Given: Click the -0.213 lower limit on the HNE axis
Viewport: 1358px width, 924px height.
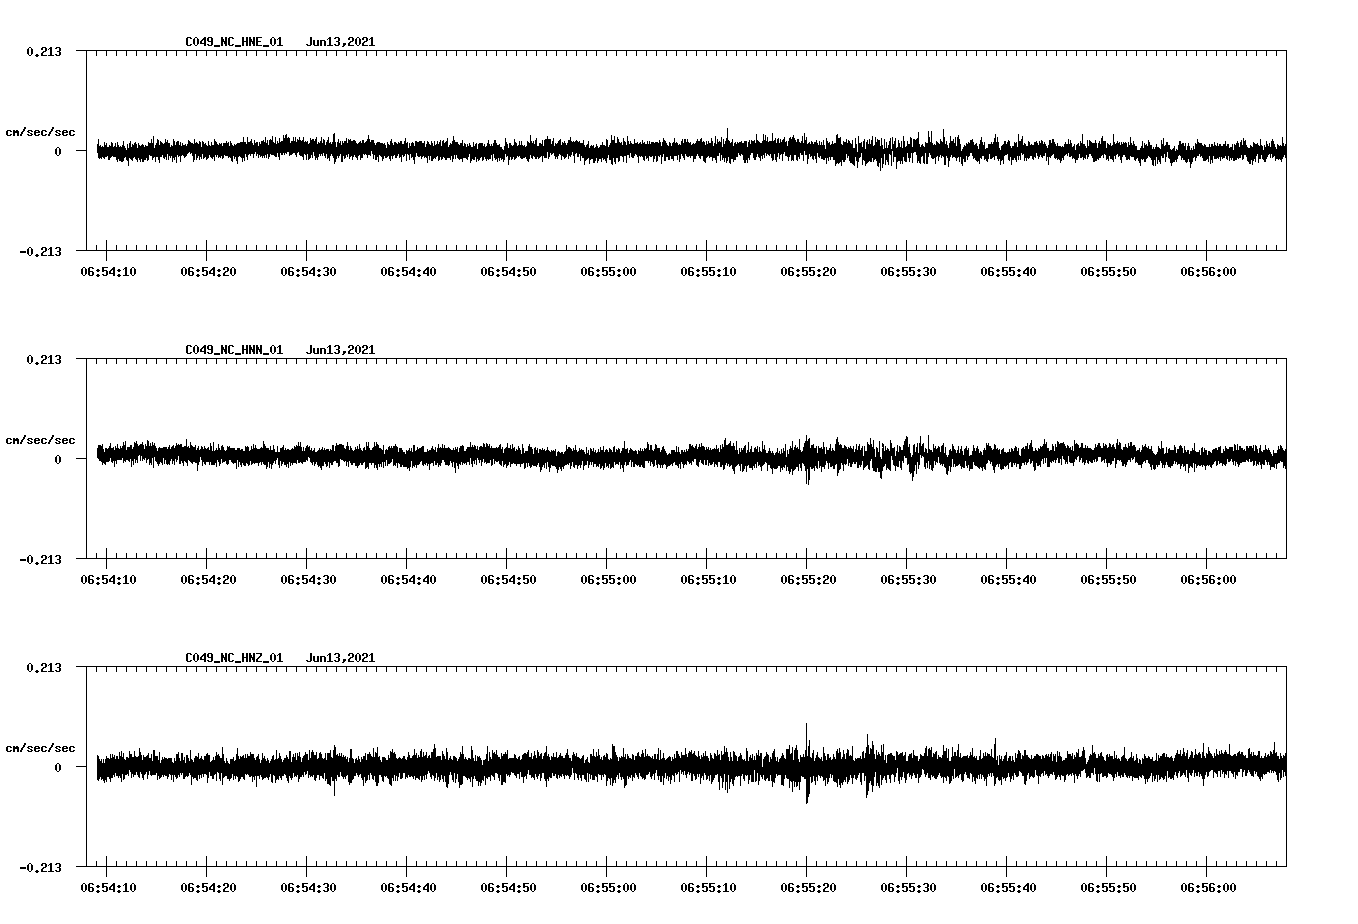Looking at the screenshot, I should (x=40, y=252).
